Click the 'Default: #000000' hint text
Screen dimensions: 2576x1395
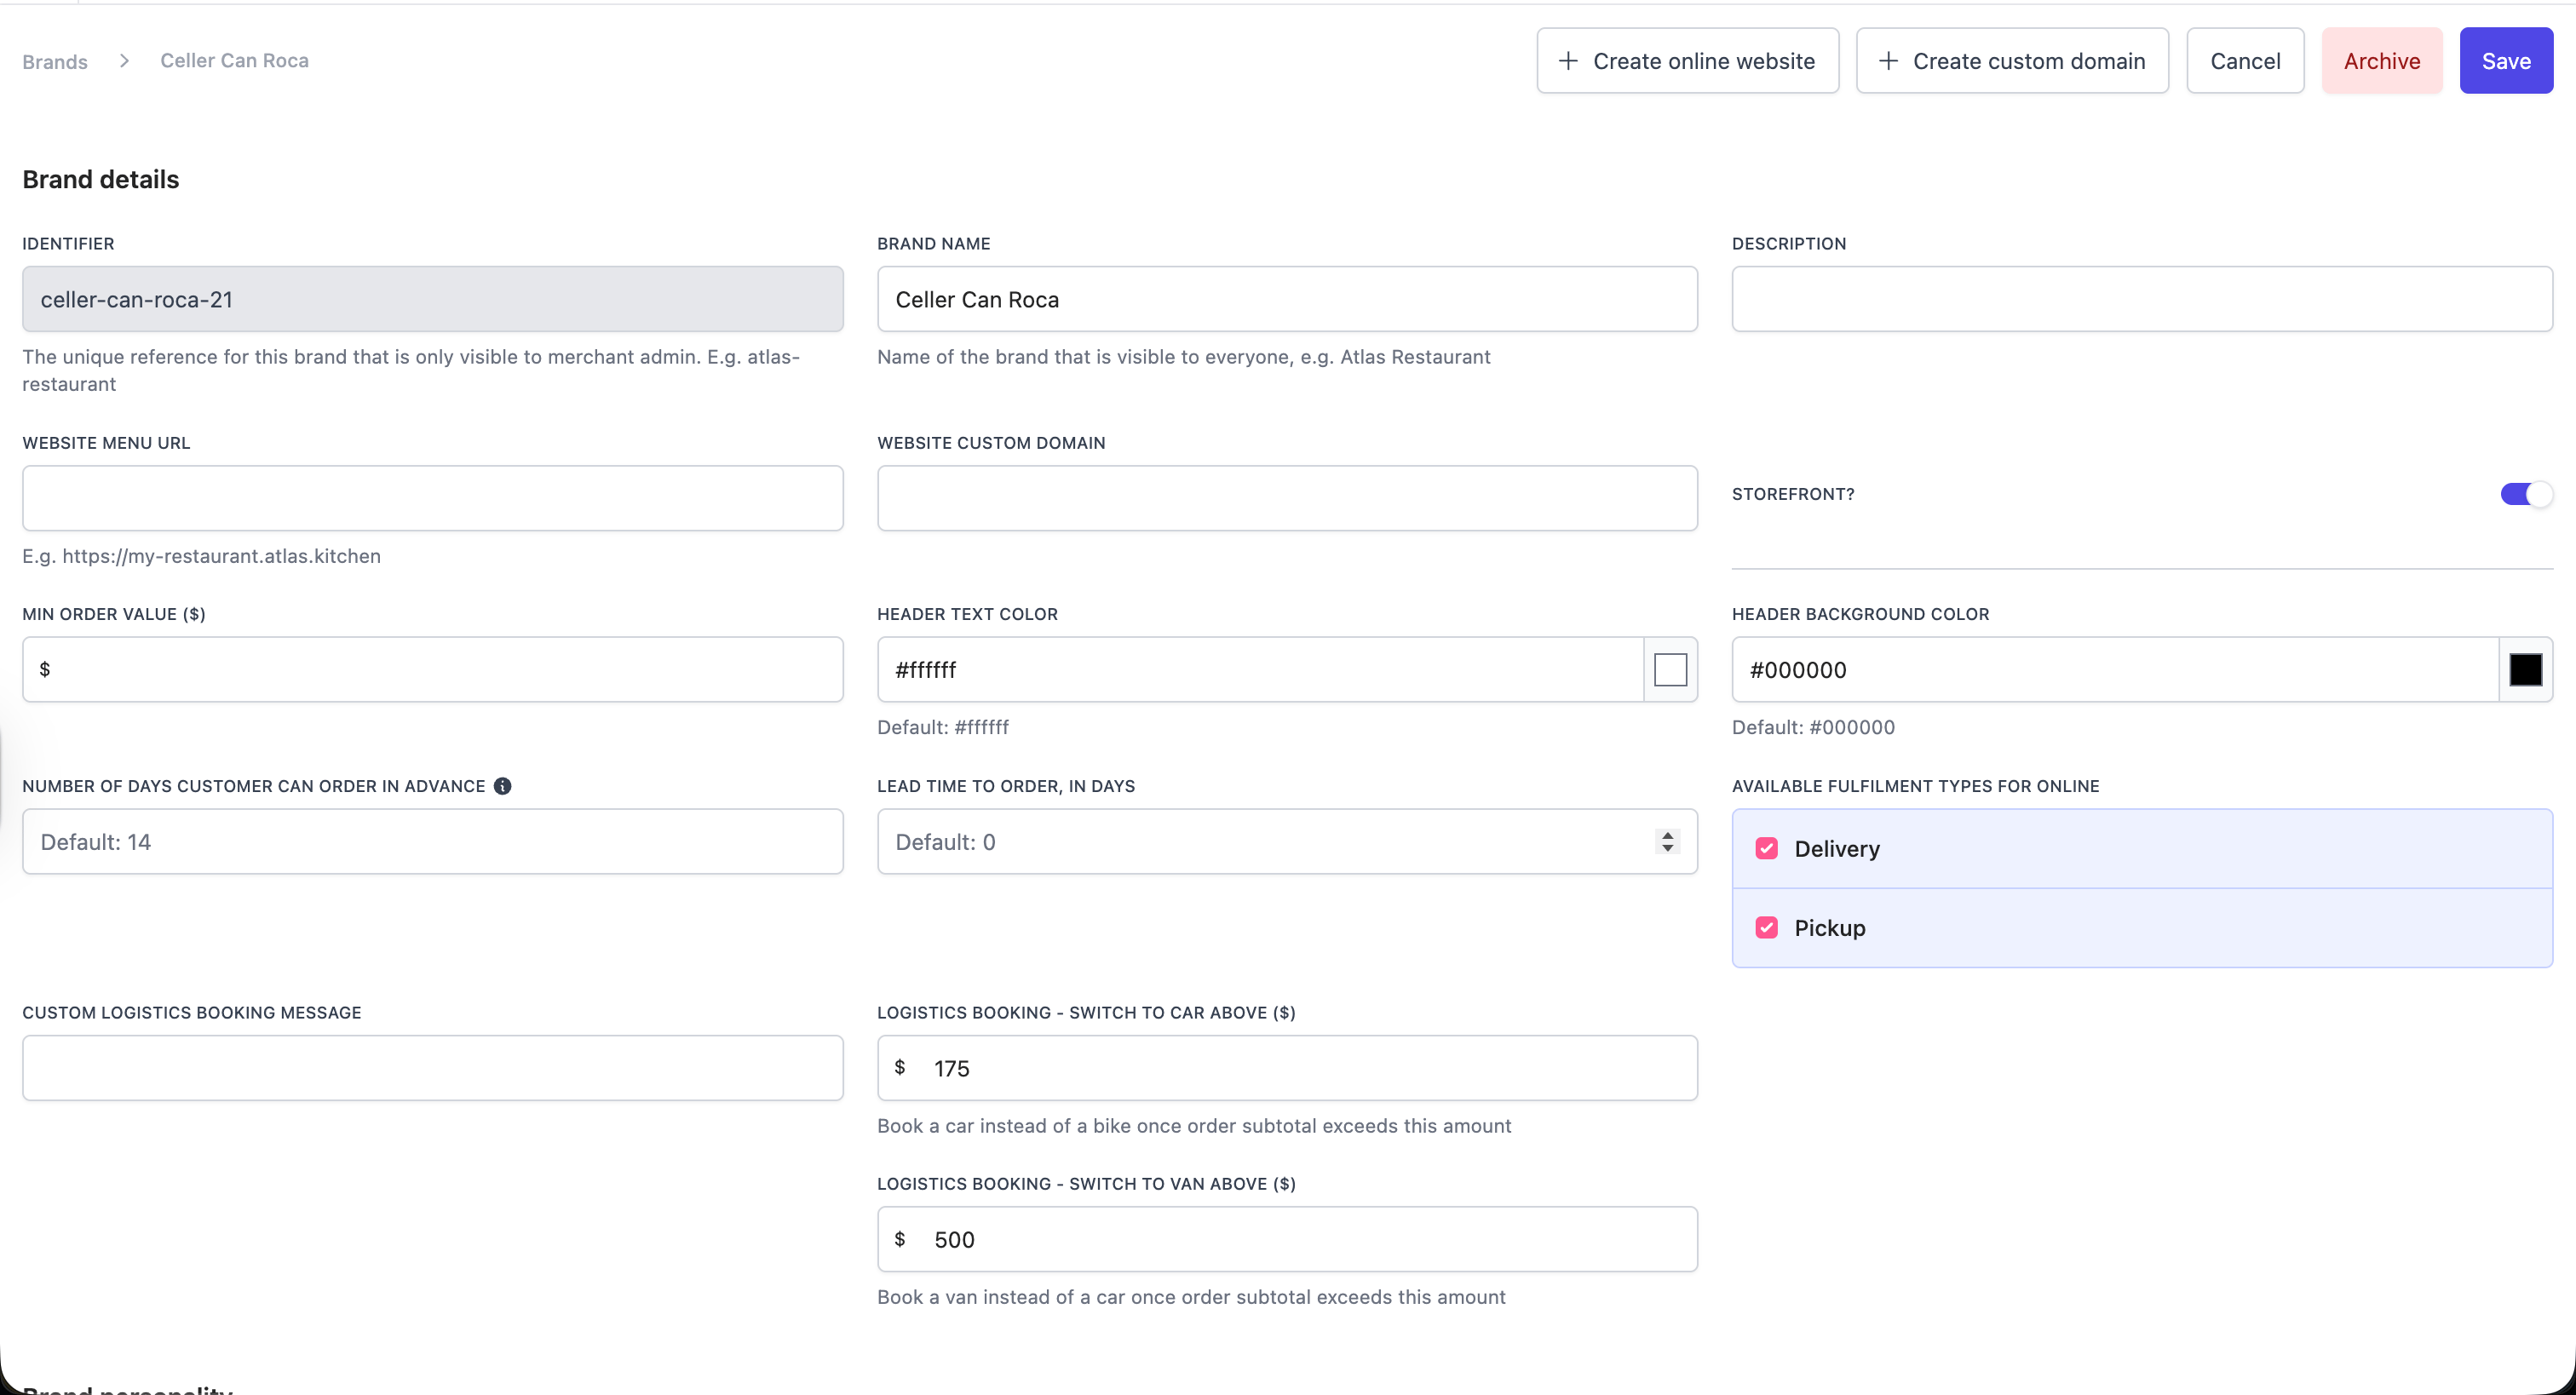pyautogui.click(x=1813, y=727)
